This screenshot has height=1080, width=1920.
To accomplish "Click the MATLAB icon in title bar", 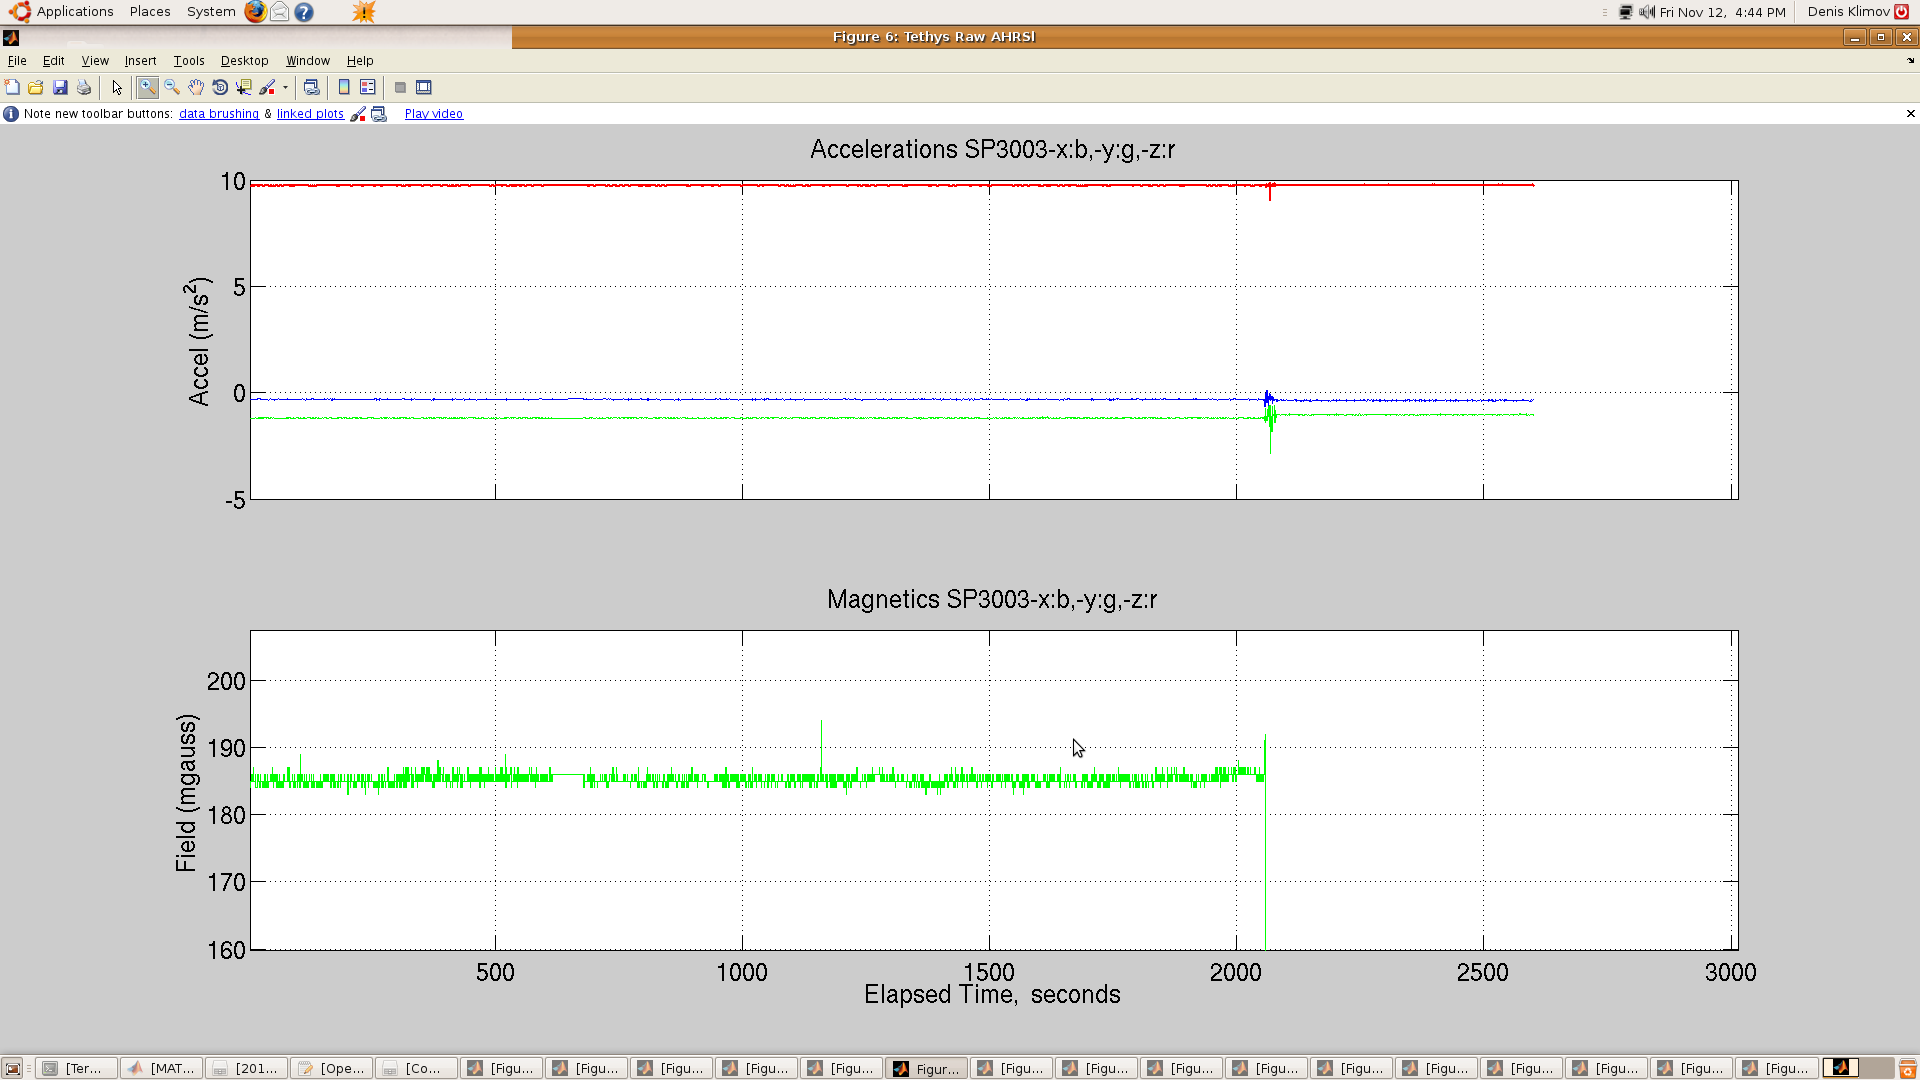I will click(11, 38).
